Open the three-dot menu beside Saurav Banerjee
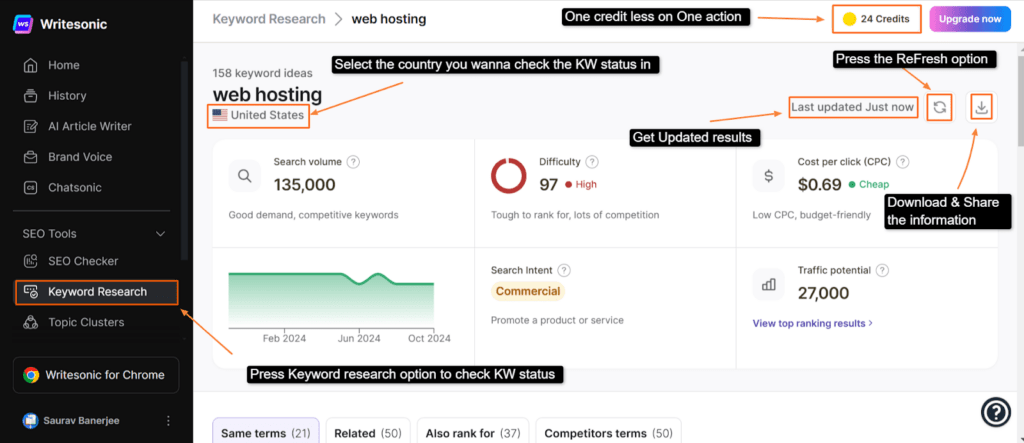Viewport: 1024px width, 443px height. 168,421
